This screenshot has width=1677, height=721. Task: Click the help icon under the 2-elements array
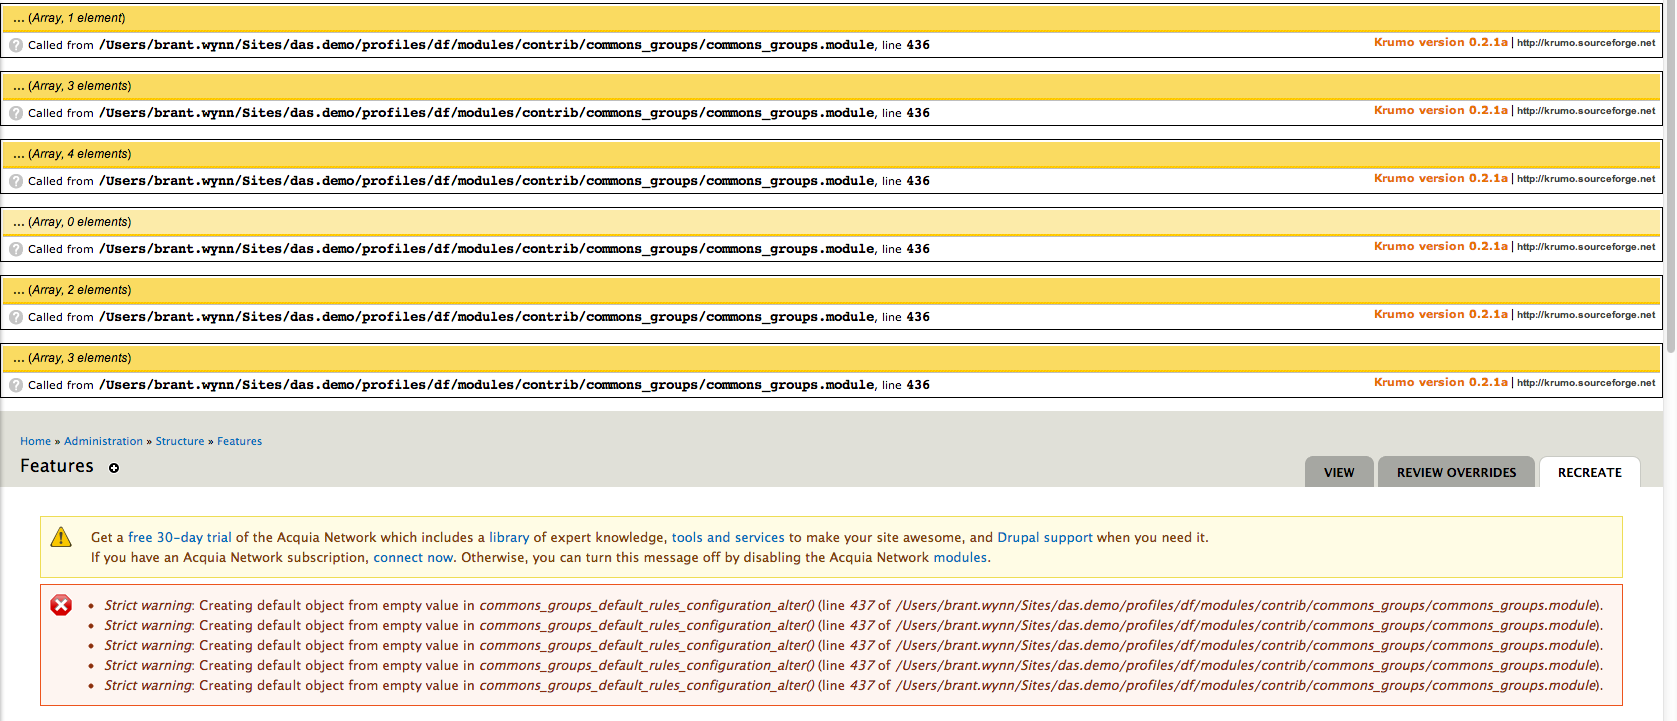(x=16, y=317)
